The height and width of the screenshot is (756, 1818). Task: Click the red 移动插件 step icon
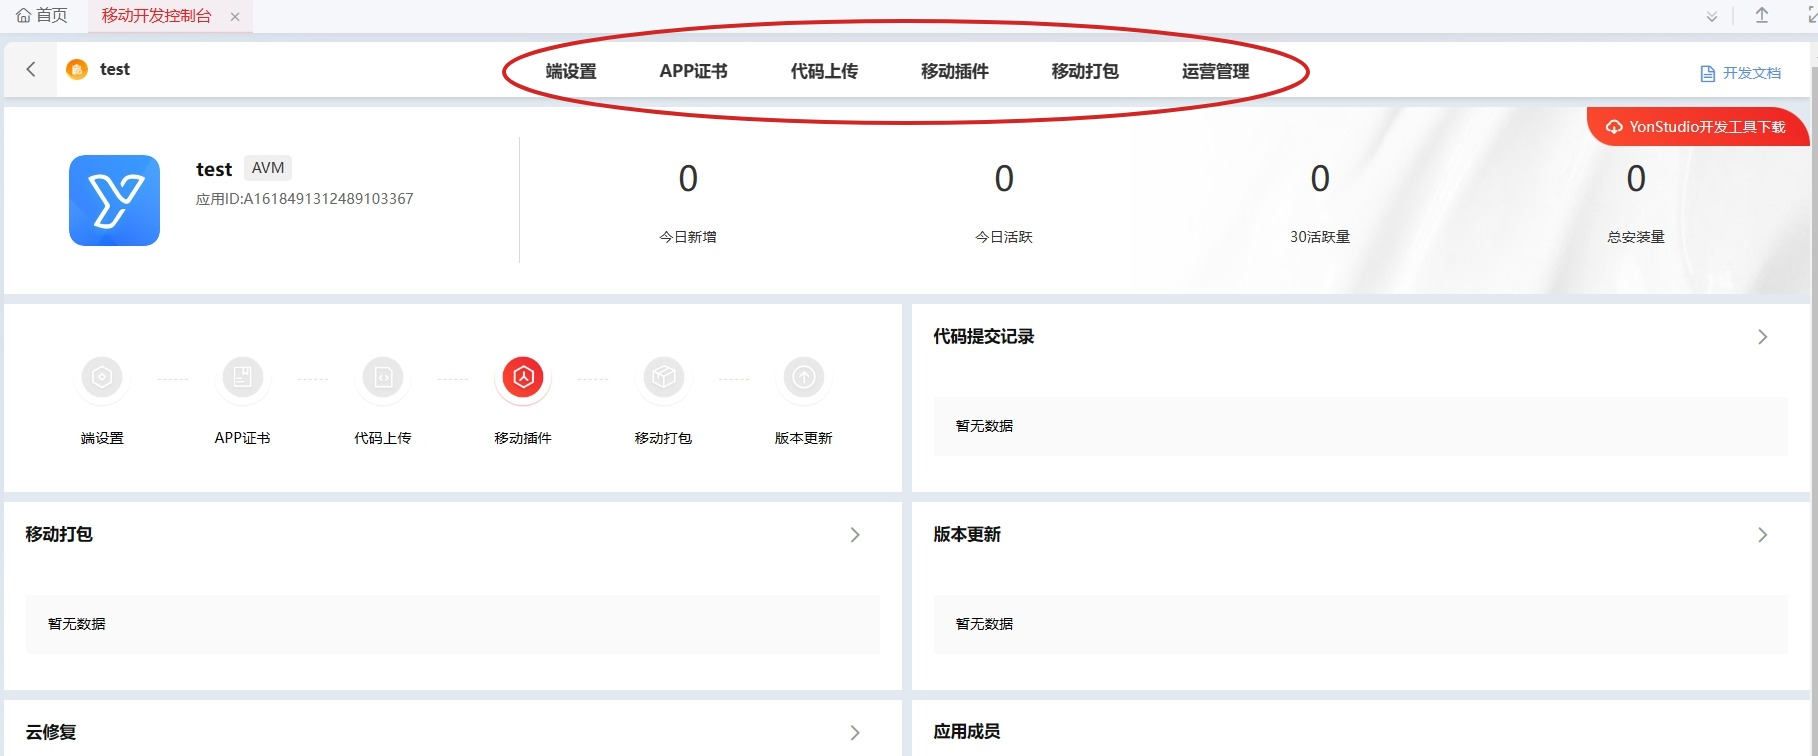coord(523,378)
